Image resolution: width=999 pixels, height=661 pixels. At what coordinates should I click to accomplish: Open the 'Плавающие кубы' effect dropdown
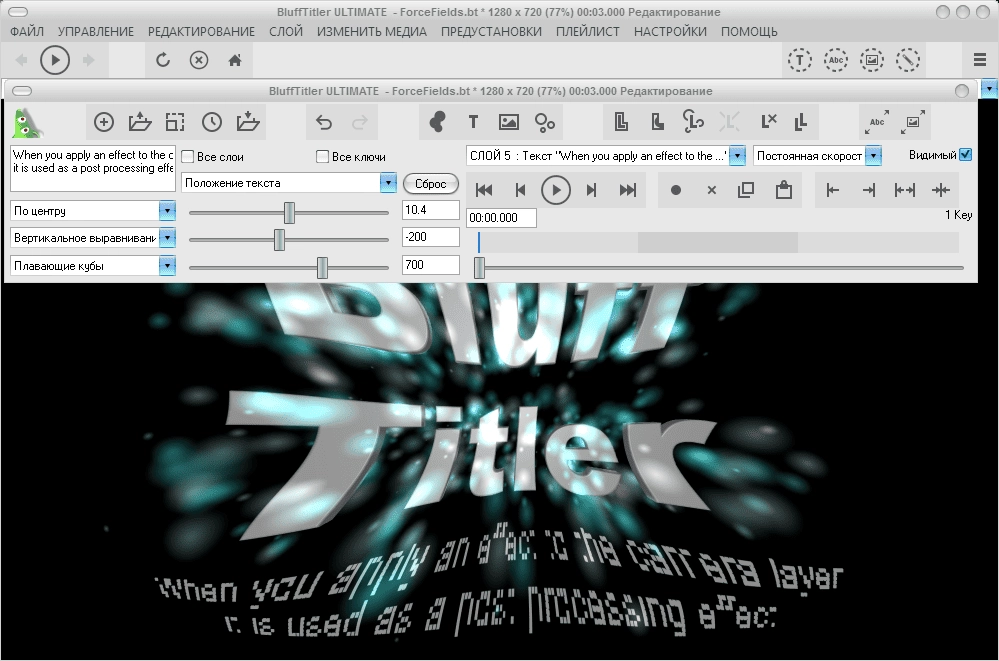coord(167,265)
